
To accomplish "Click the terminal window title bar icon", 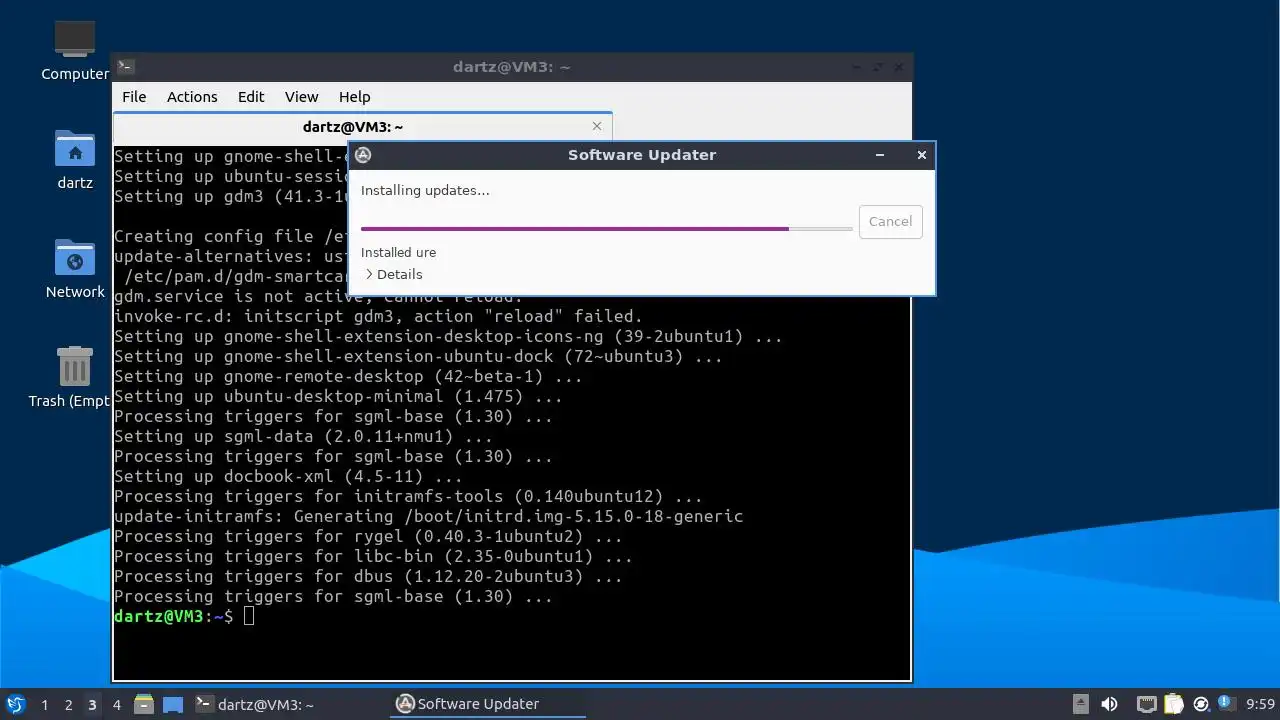I will 125,67.
